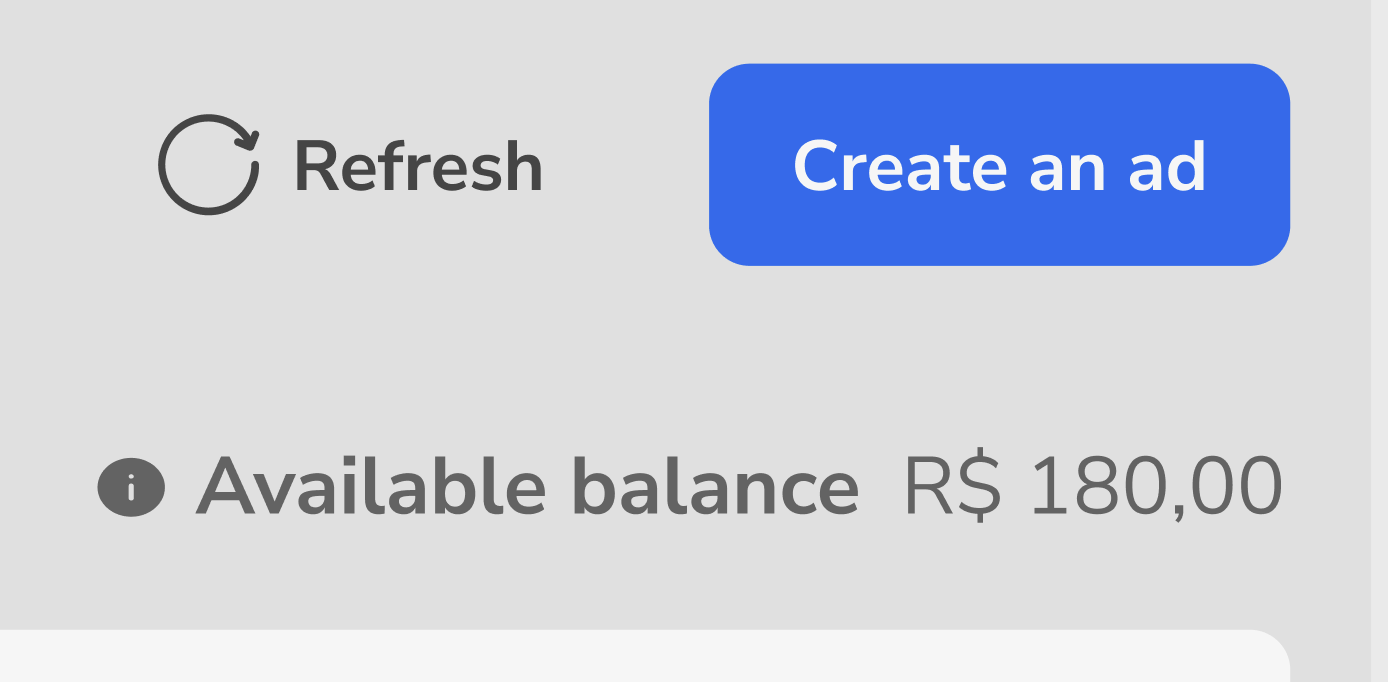
Task: Click the Refresh text label
Action: pos(419,167)
